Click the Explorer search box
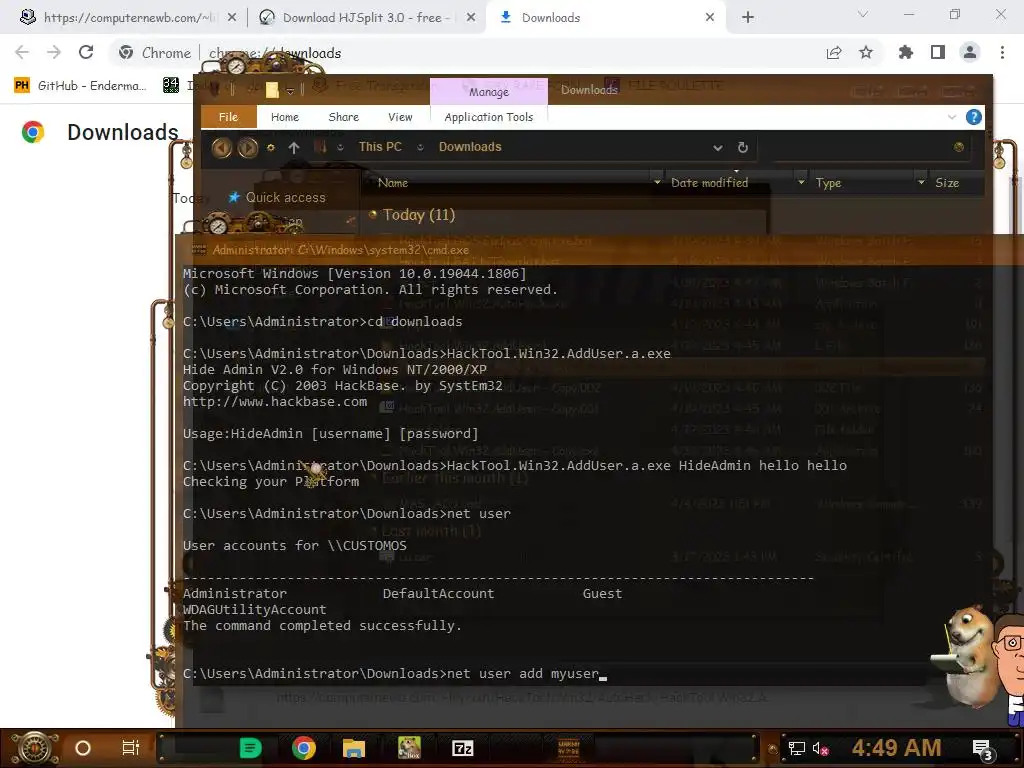Screen dimensions: 1024x768 pos(862,147)
